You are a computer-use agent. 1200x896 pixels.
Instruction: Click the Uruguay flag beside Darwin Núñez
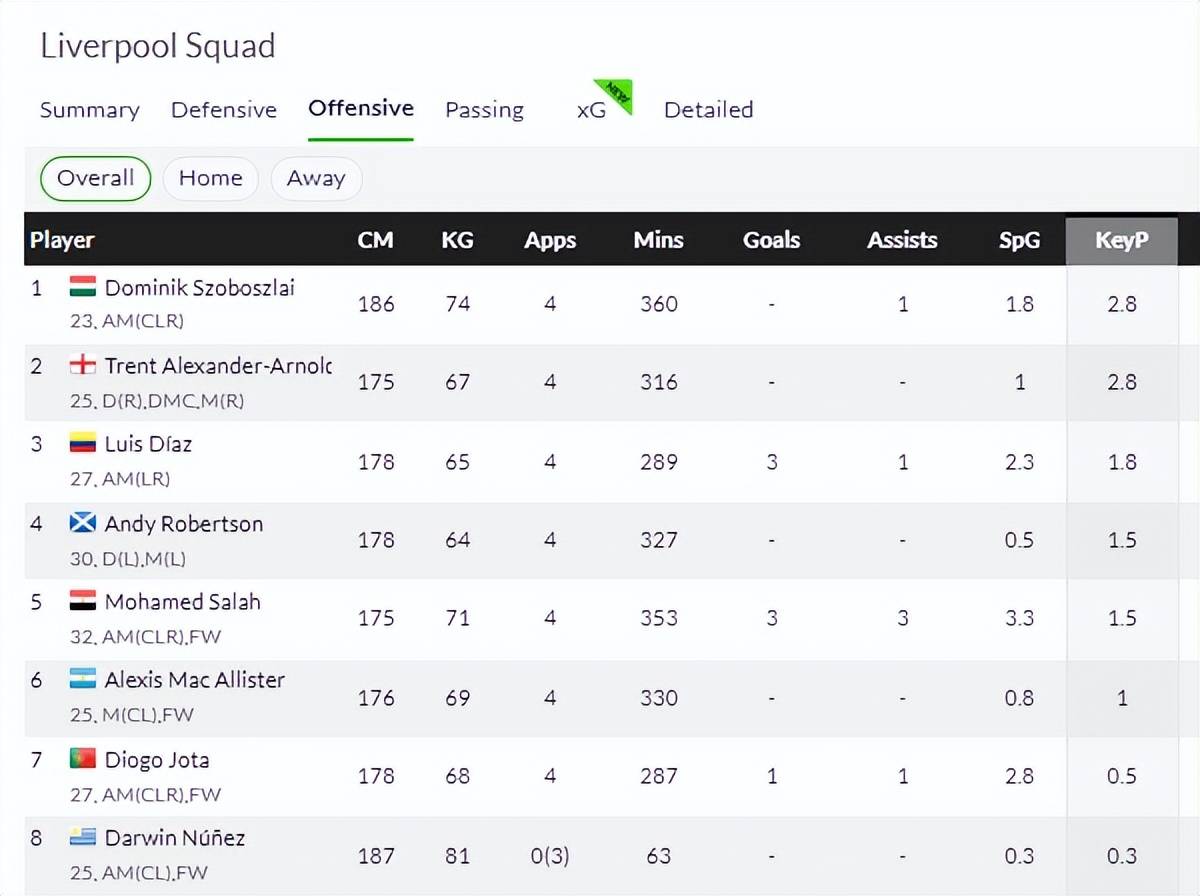tap(82, 837)
